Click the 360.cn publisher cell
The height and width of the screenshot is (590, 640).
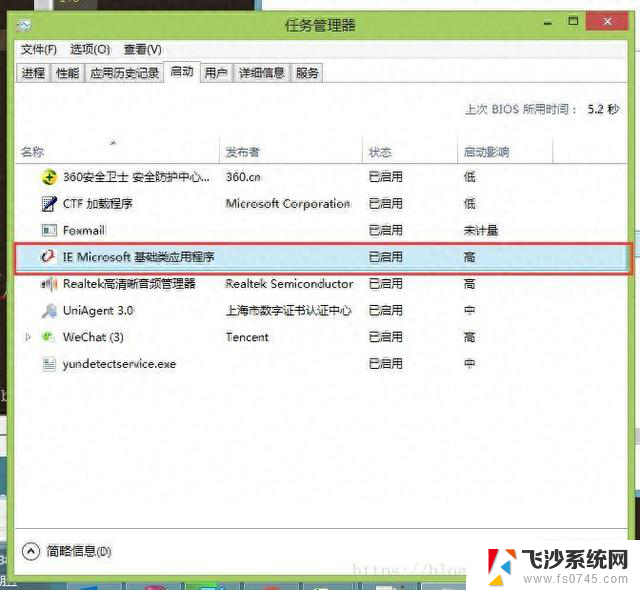(243, 177)
